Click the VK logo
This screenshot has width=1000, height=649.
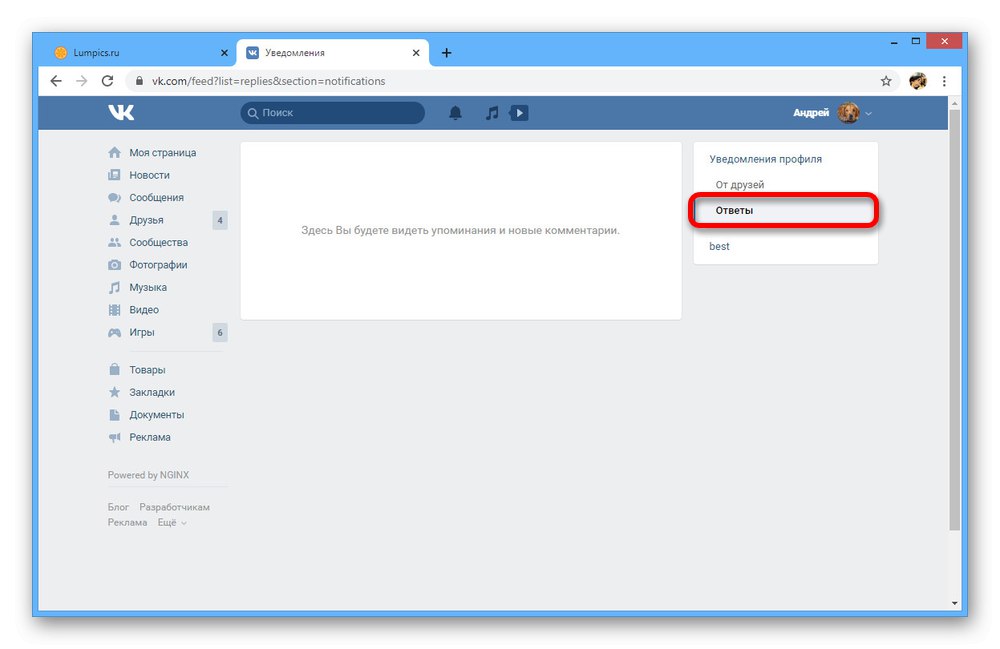tap(121, 113)
